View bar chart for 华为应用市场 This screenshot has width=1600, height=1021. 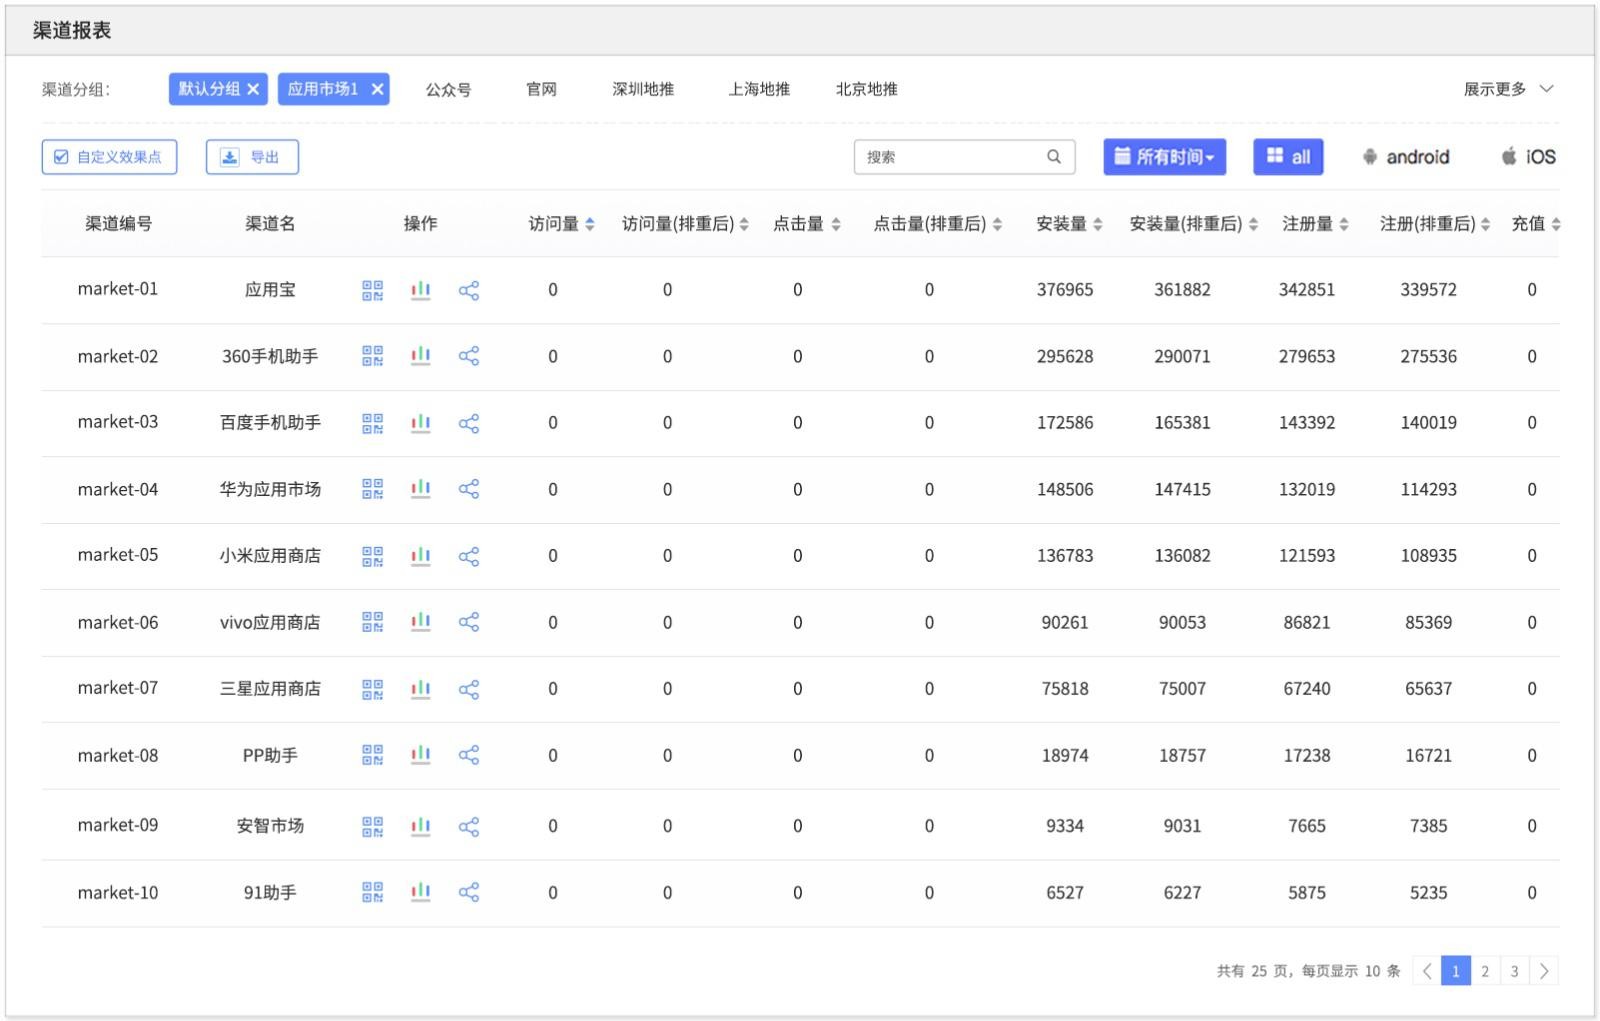421,489
